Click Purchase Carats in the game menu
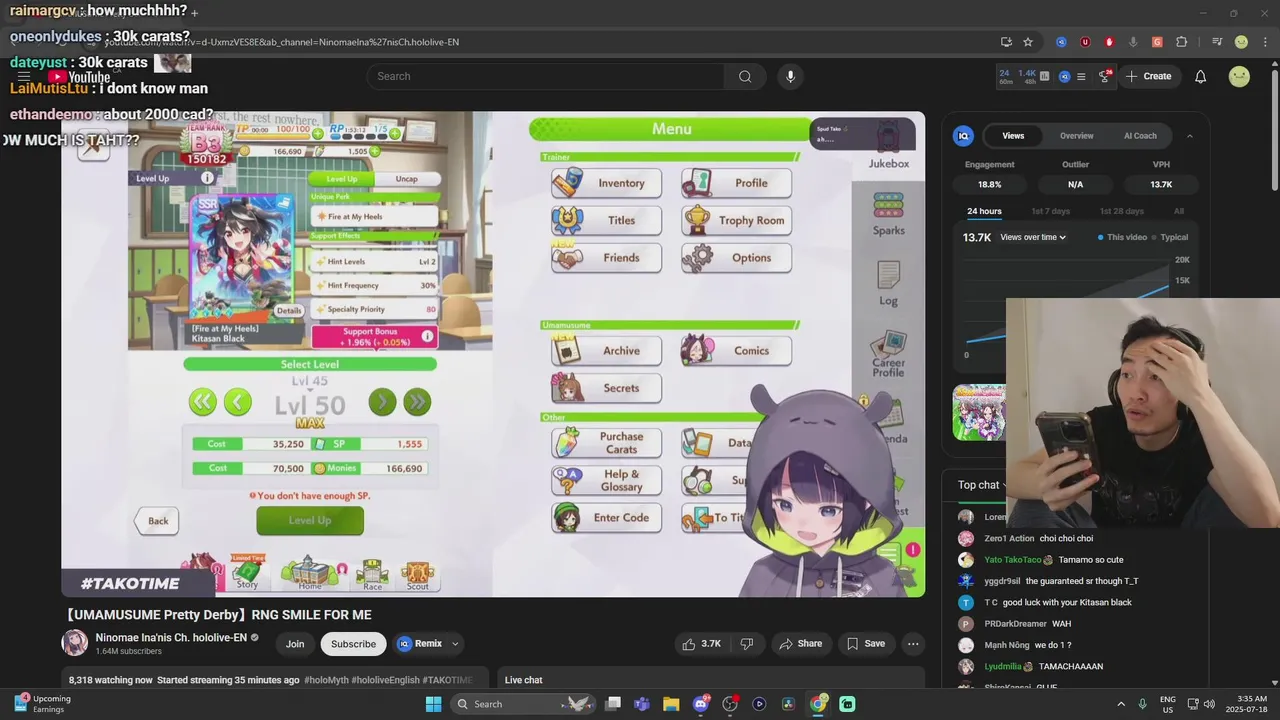This screenshot has height=720, width=1280. (x=607, y=443)
